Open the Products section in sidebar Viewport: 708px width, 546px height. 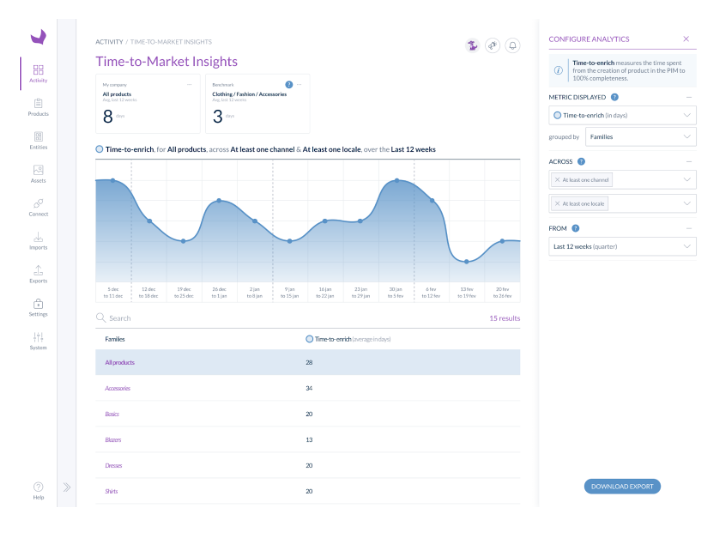click(38, 107)
